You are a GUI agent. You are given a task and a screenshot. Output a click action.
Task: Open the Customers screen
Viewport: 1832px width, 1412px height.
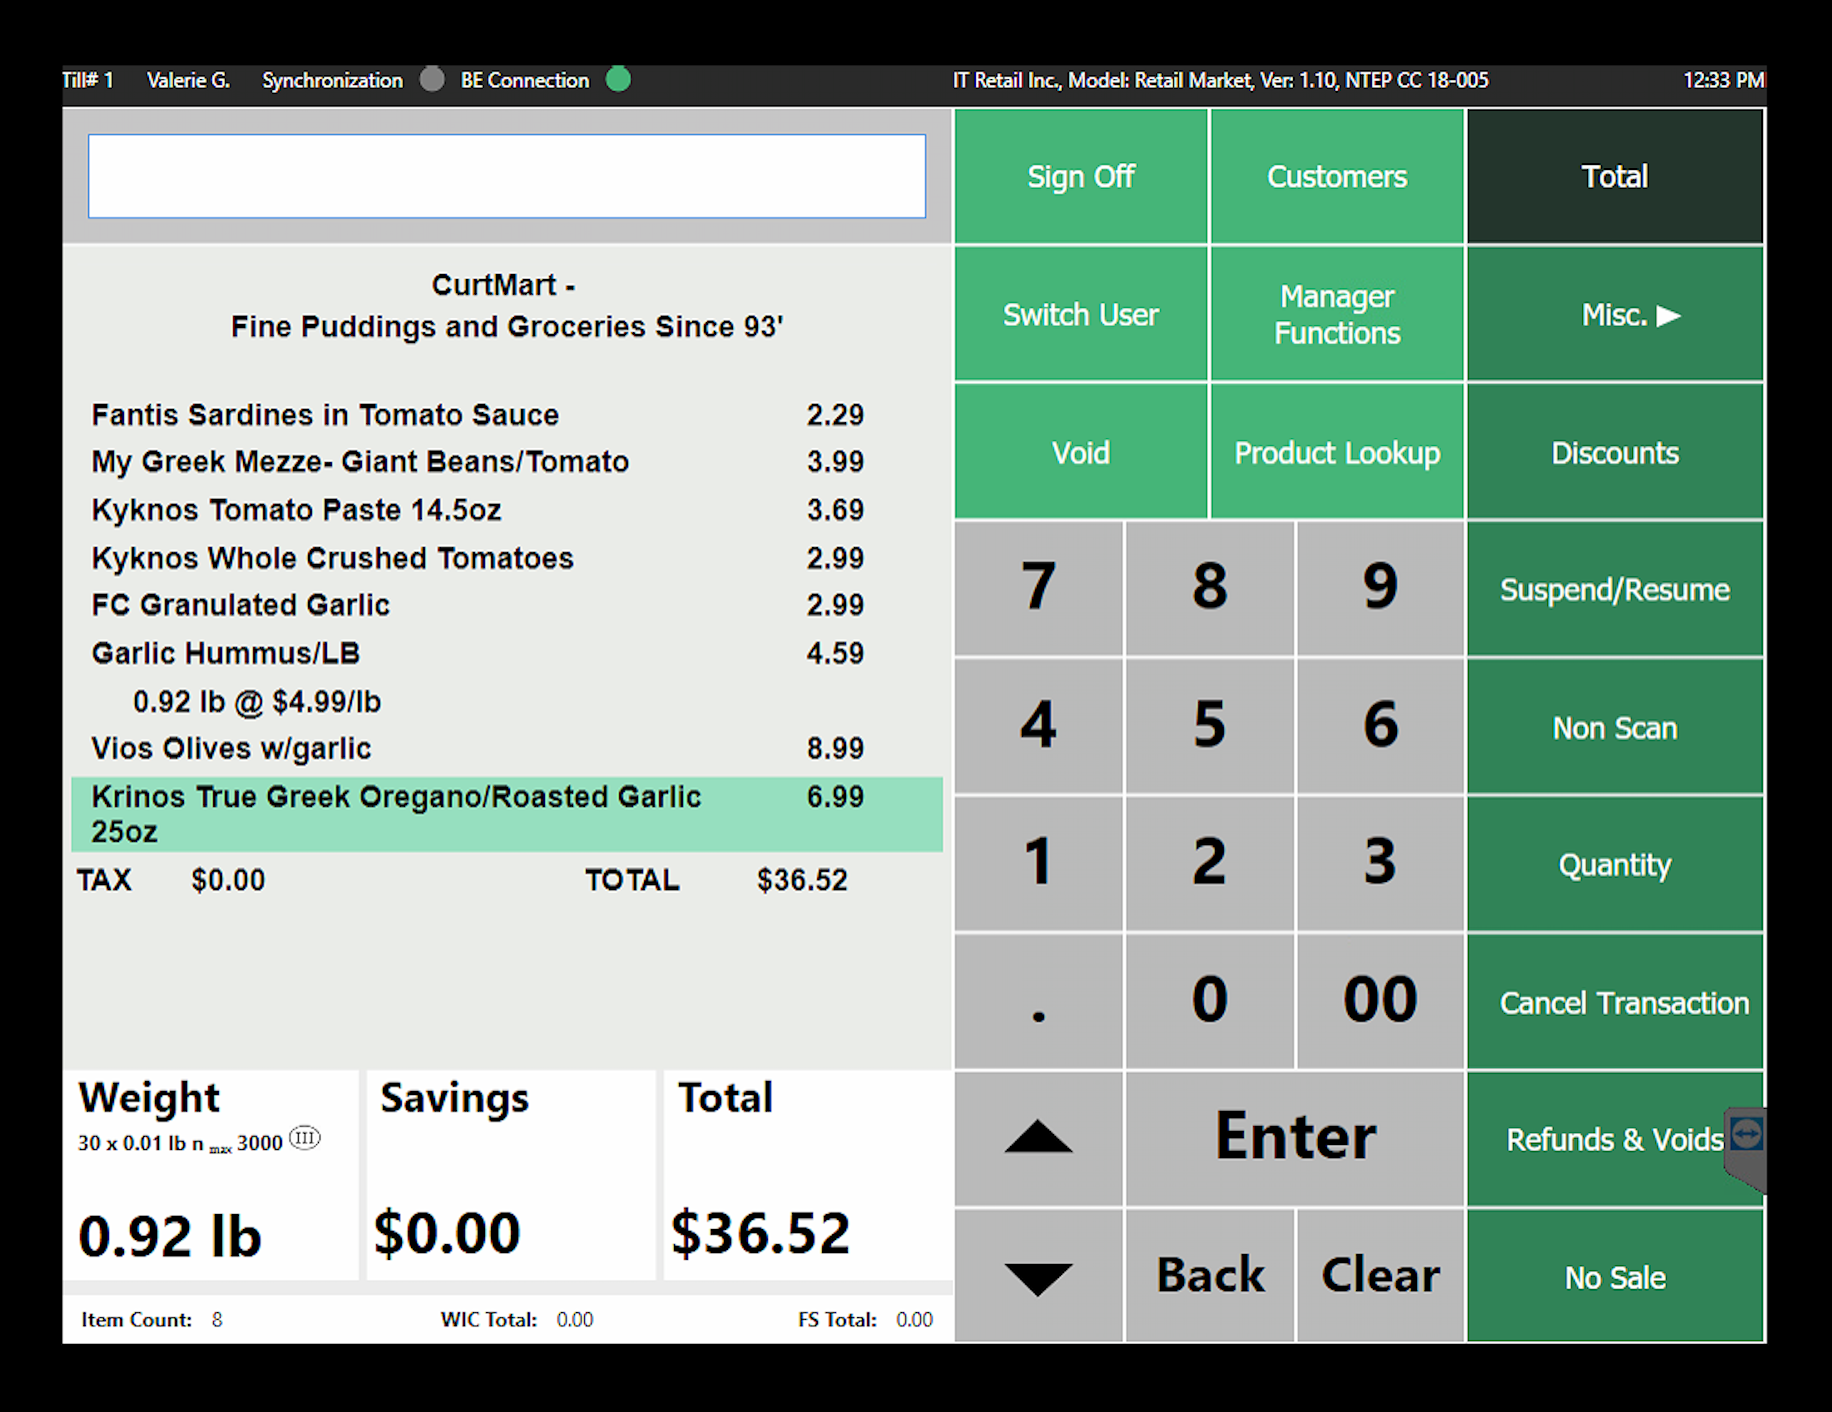(x=1337, y=176)
